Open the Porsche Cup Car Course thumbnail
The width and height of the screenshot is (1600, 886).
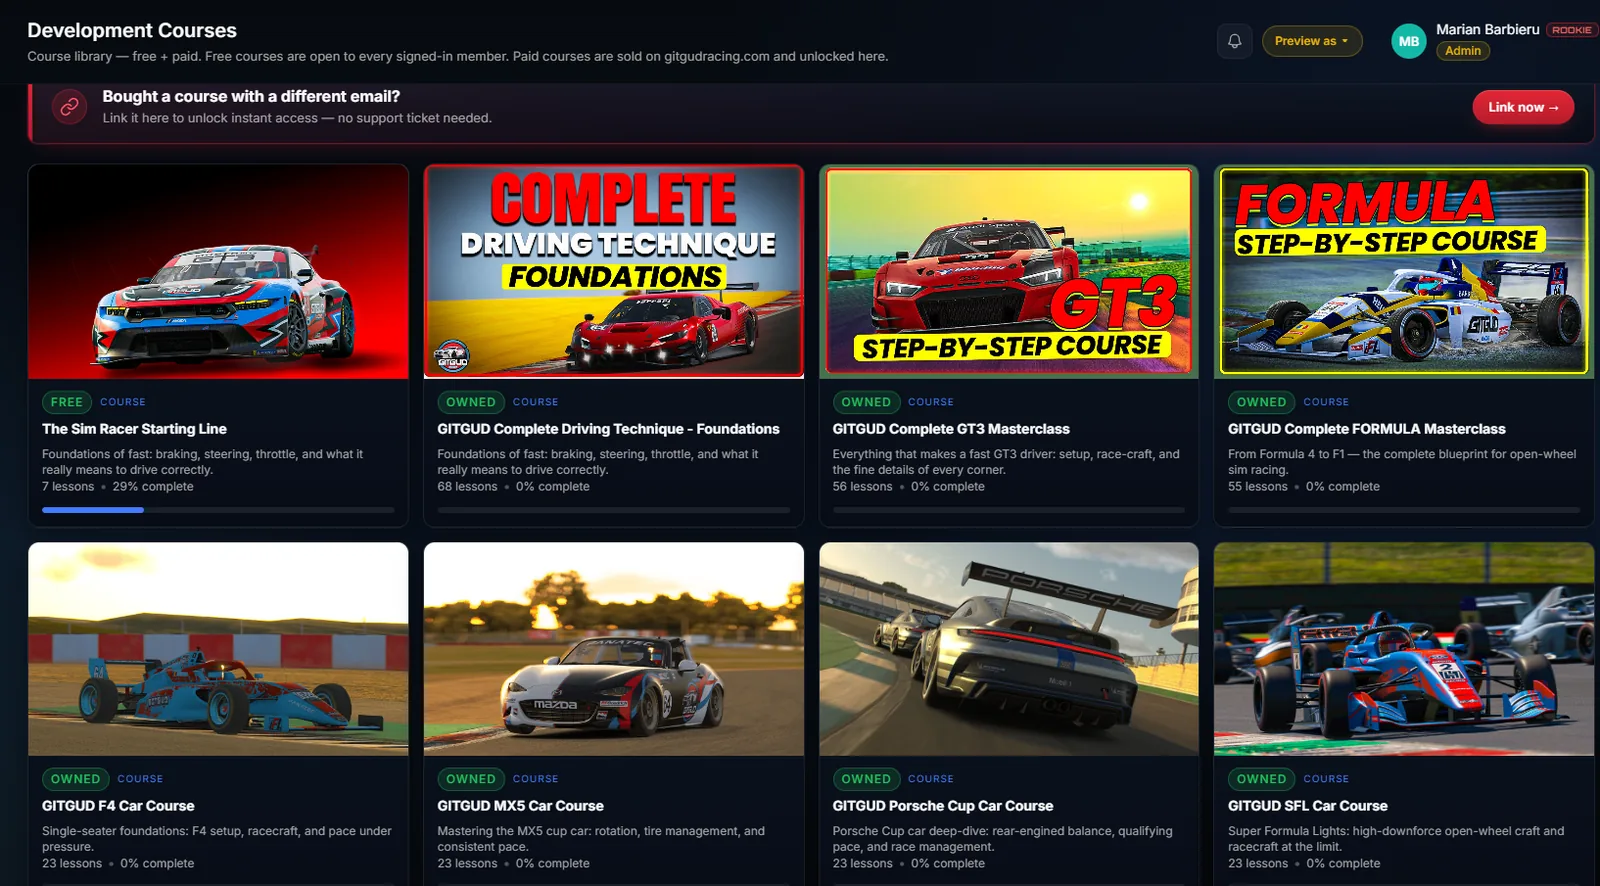1009,649
